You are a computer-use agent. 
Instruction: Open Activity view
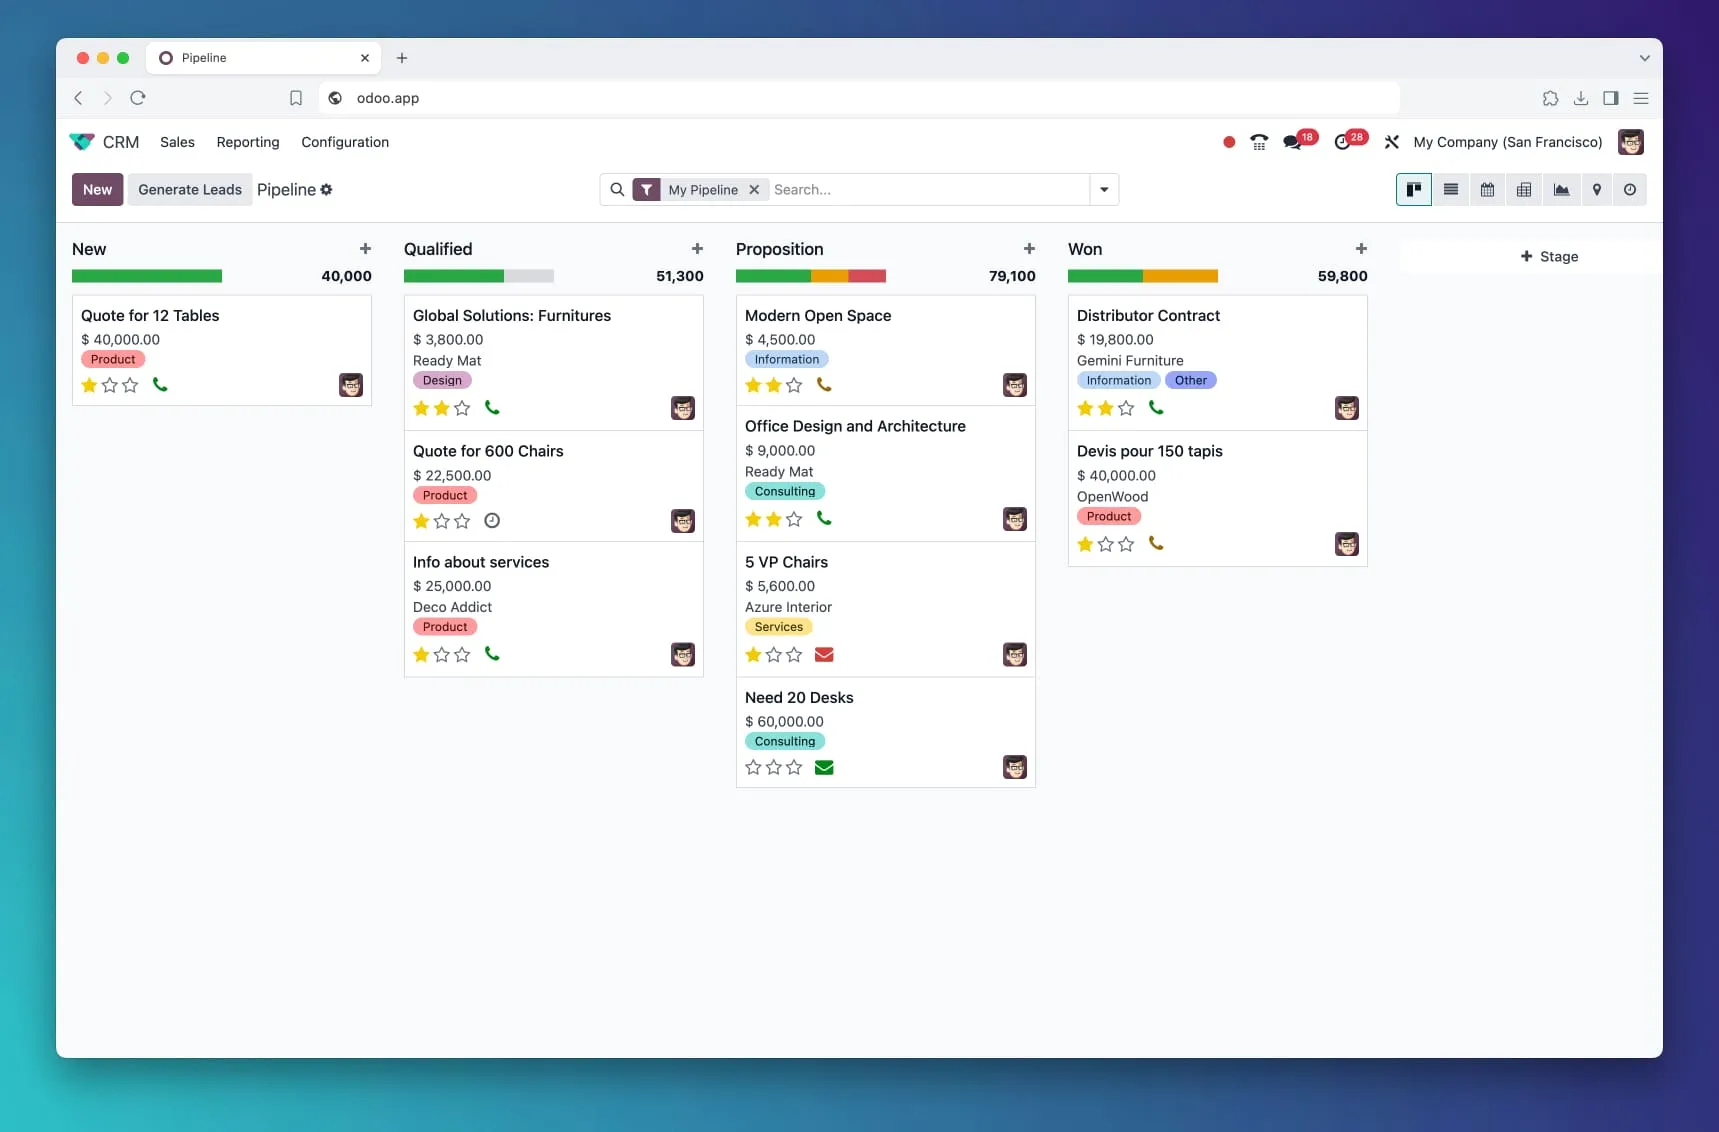coord(1630,189)
